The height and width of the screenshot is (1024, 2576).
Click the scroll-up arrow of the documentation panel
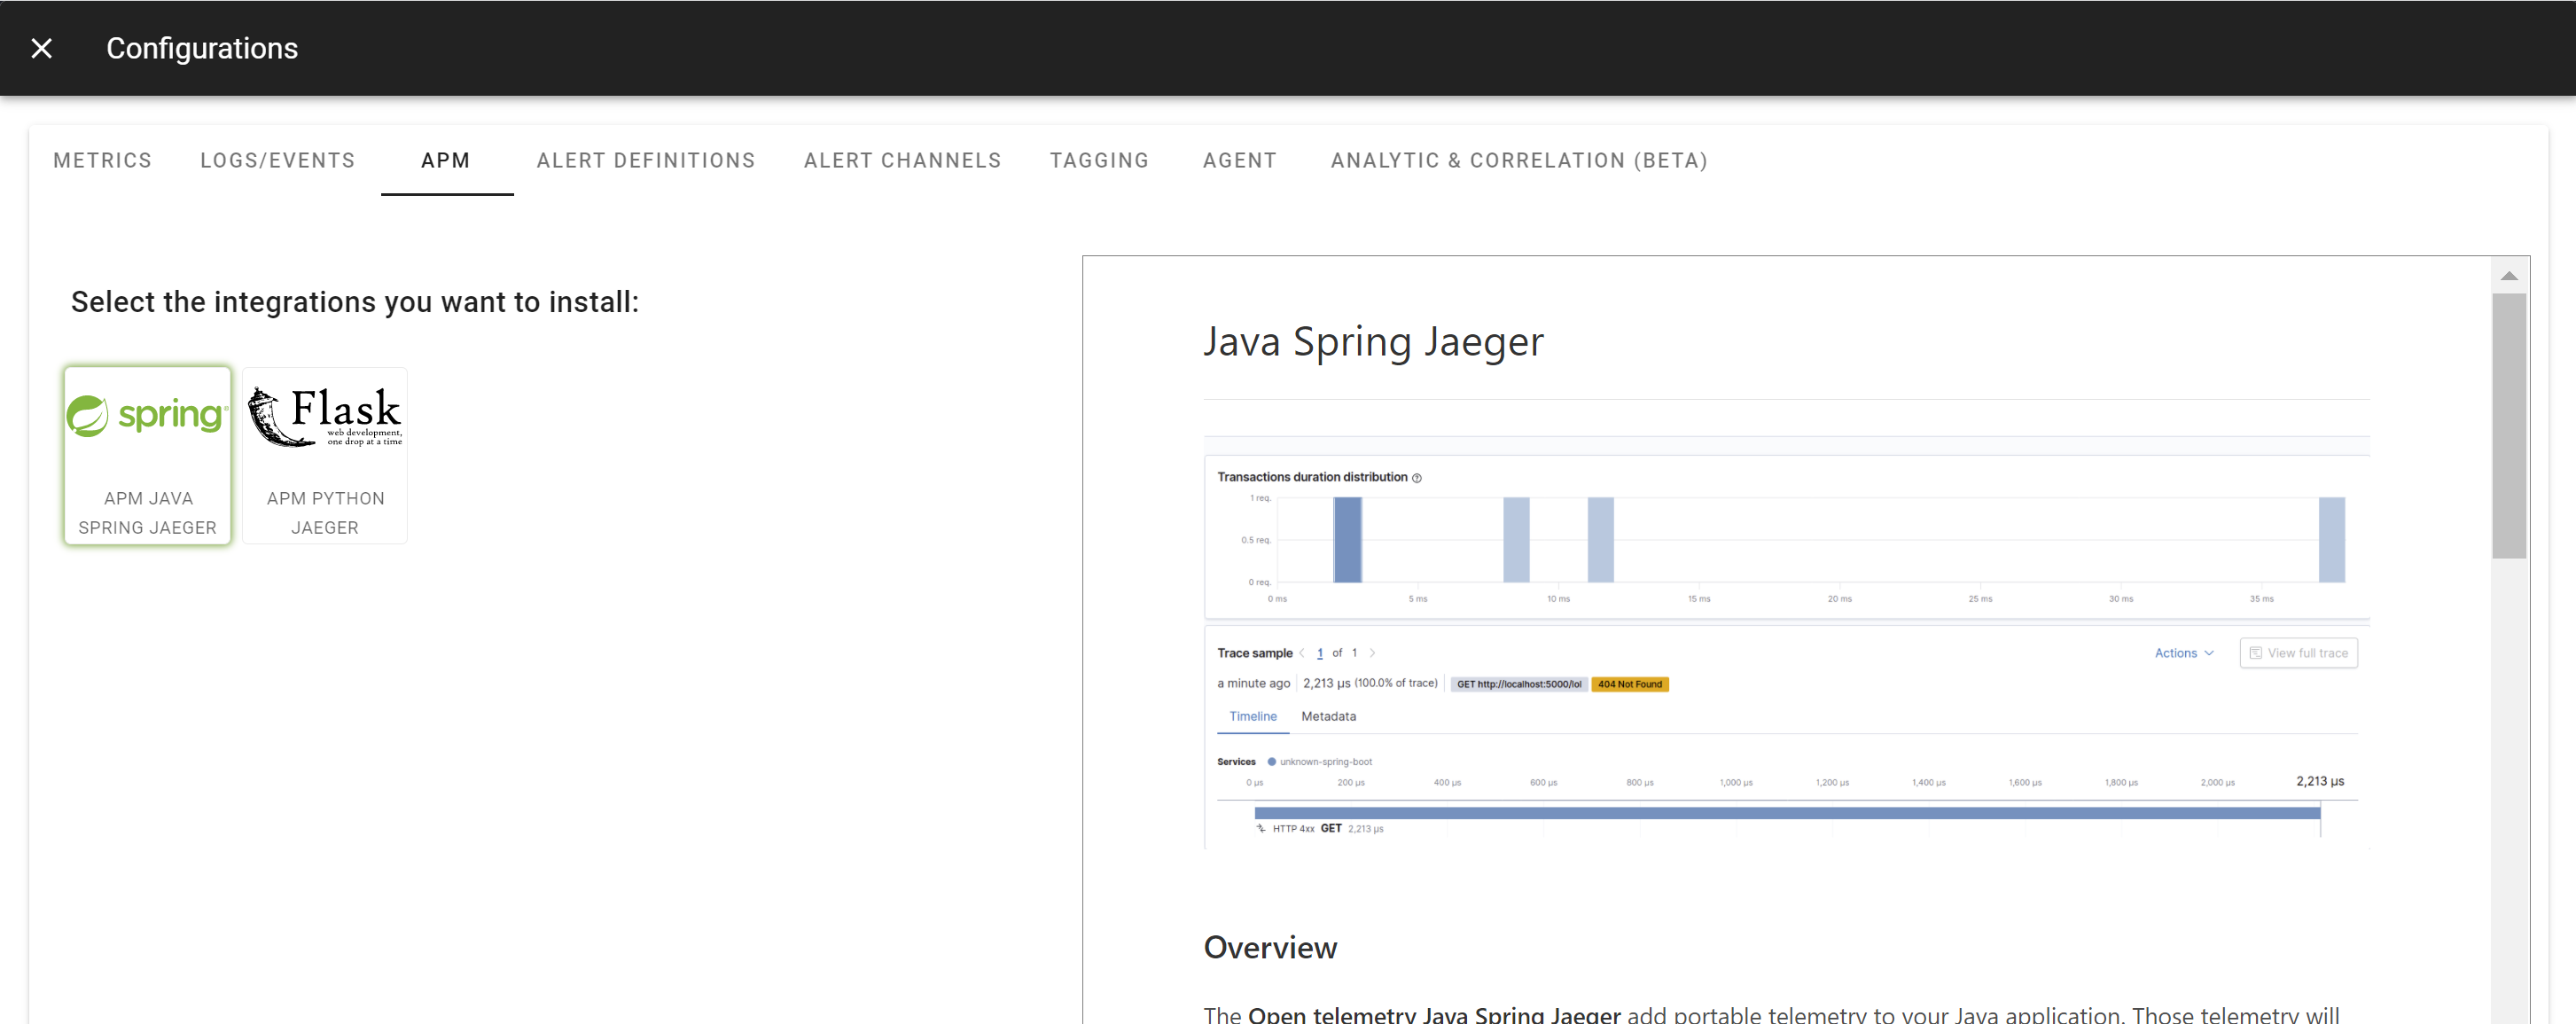pyautogui.click(x=2509, y=275)
